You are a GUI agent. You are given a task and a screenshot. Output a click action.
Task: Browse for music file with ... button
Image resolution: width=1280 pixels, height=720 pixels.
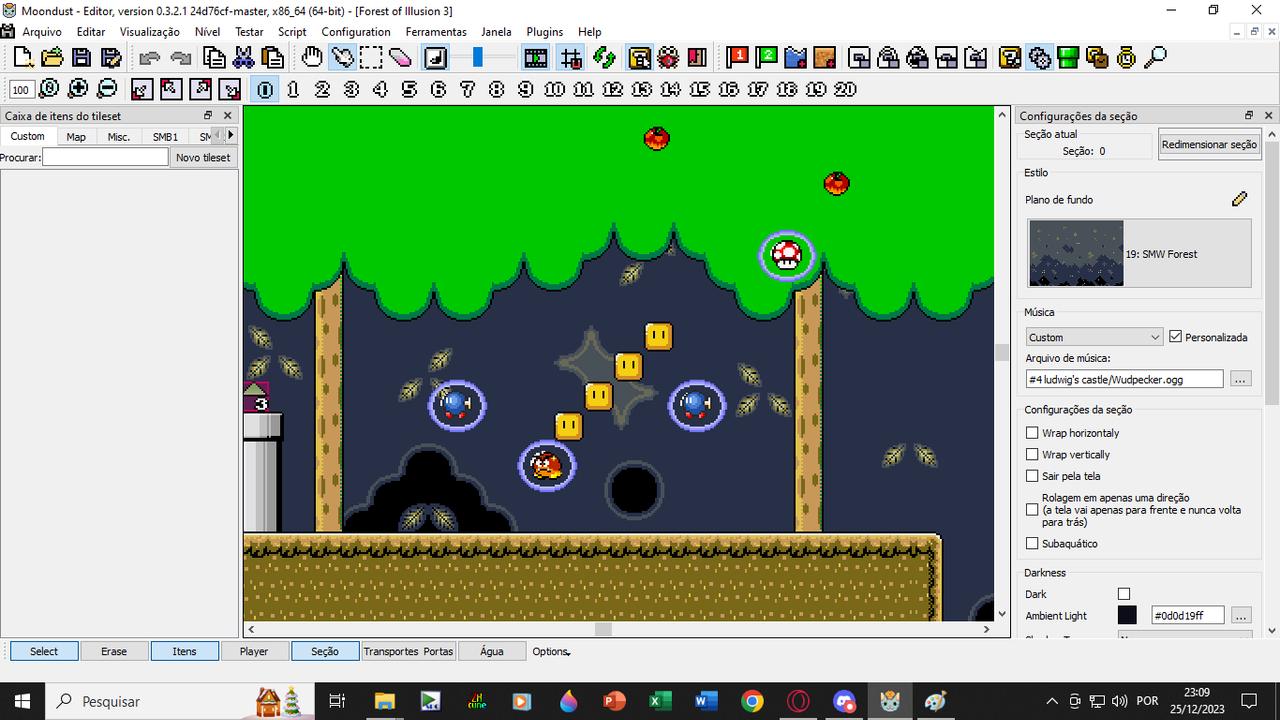coord(1240,379)
